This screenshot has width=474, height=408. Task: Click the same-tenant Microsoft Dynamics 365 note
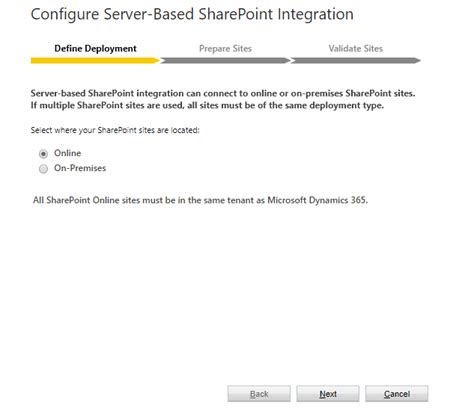[x=200, y=200]
